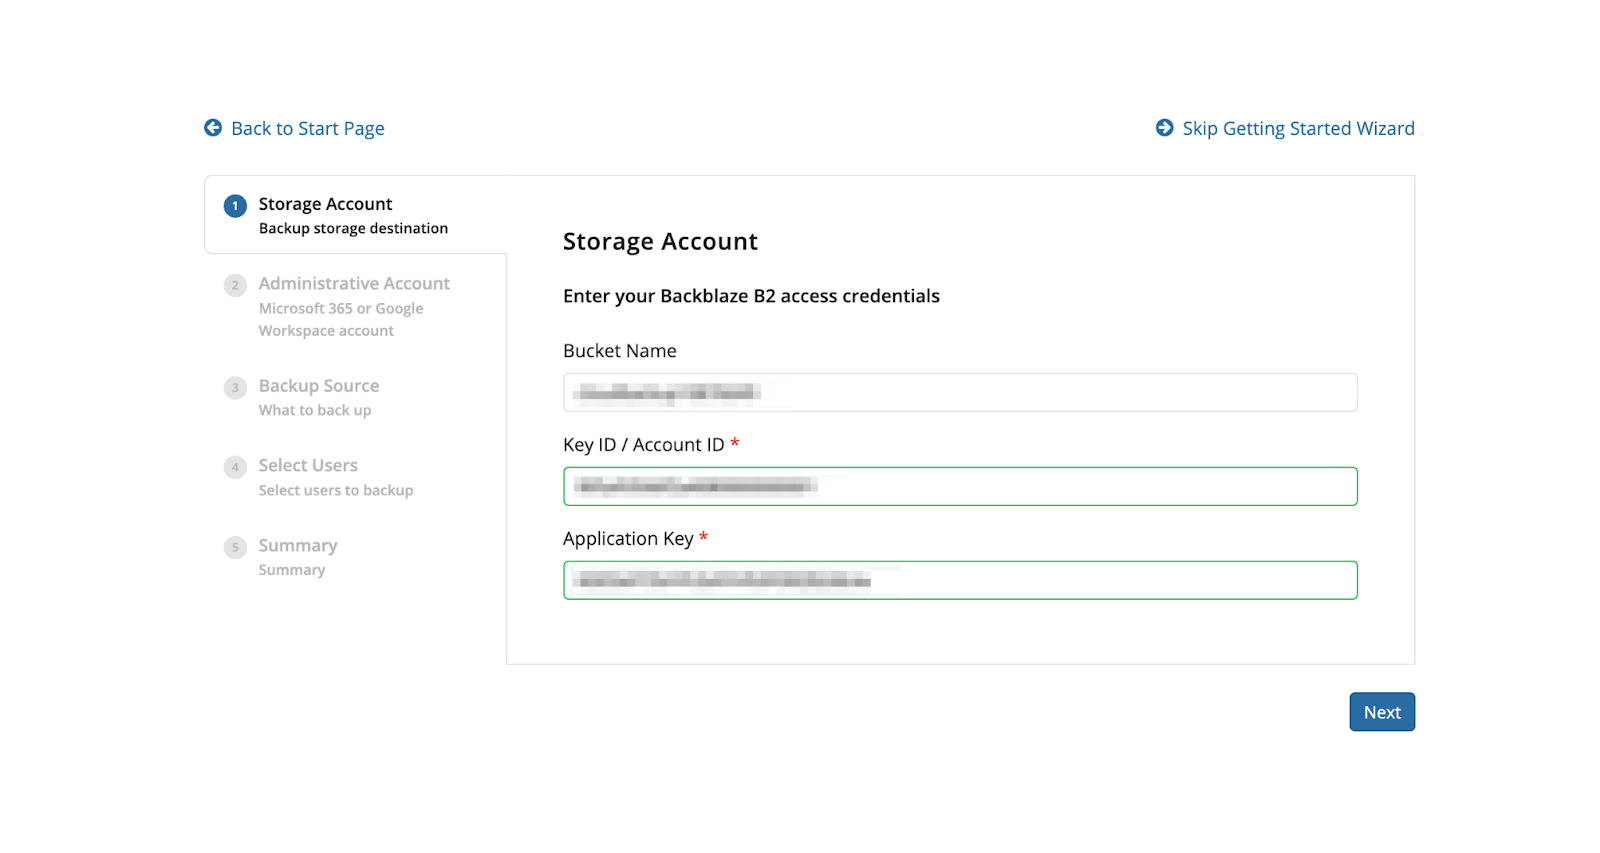Focus the Bucket Name input field
The image size is (1600, 853).
point(960,392)
